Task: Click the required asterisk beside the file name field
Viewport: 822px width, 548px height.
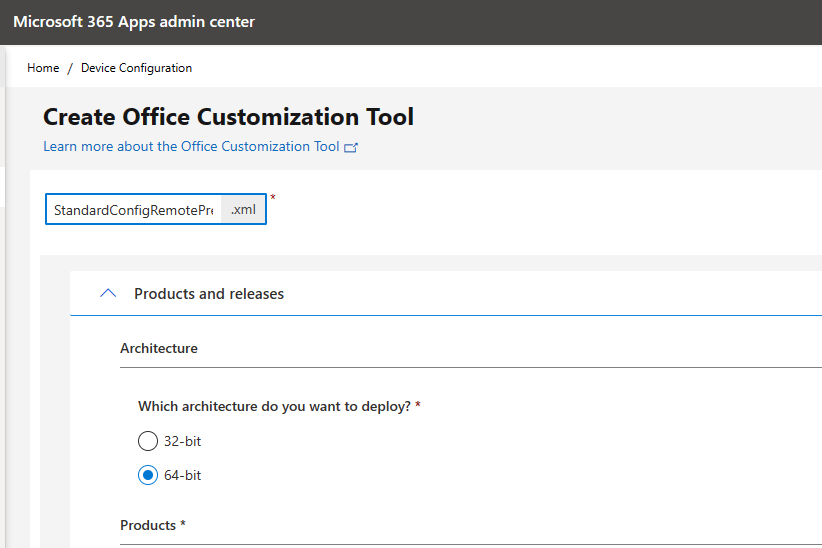Action: [273, 198]
